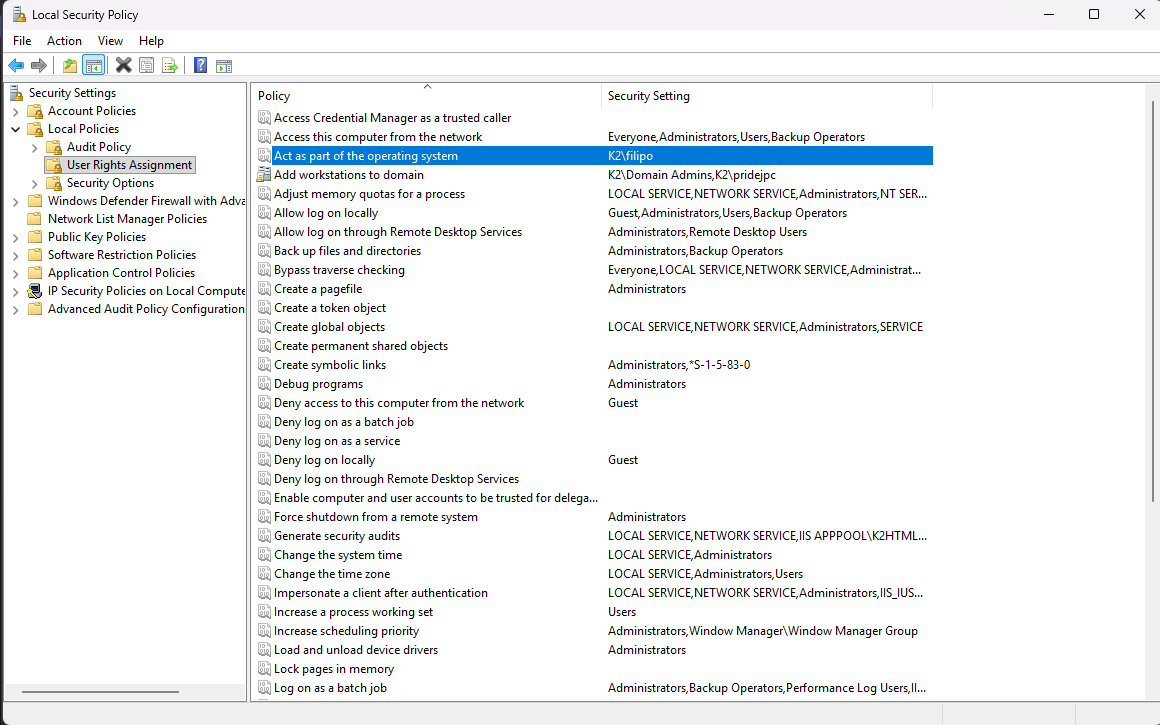Expand the Security Options node

click(35, 183)
